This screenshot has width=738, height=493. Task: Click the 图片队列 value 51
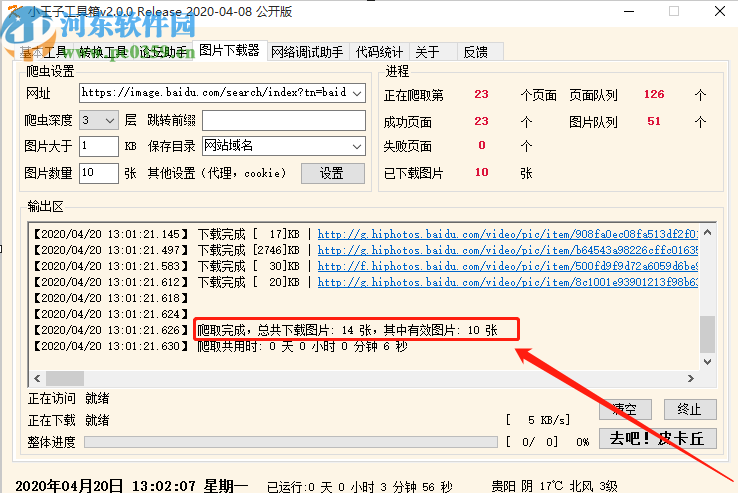pos(654,121)
